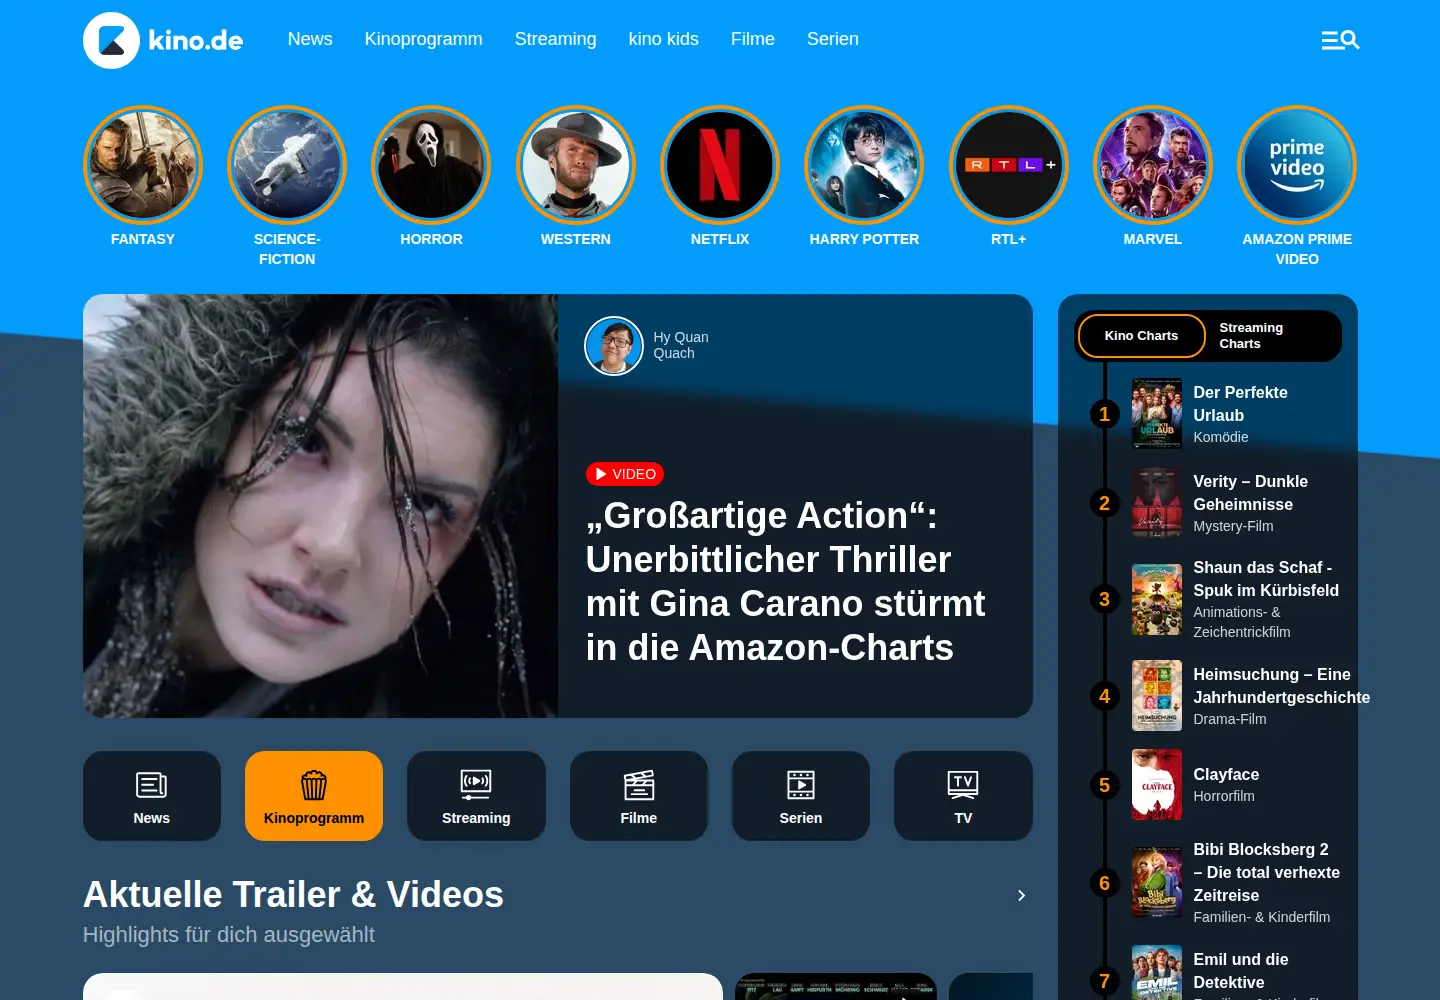
Task: Open the RTL+ category circle
Action: [1009, 165]
